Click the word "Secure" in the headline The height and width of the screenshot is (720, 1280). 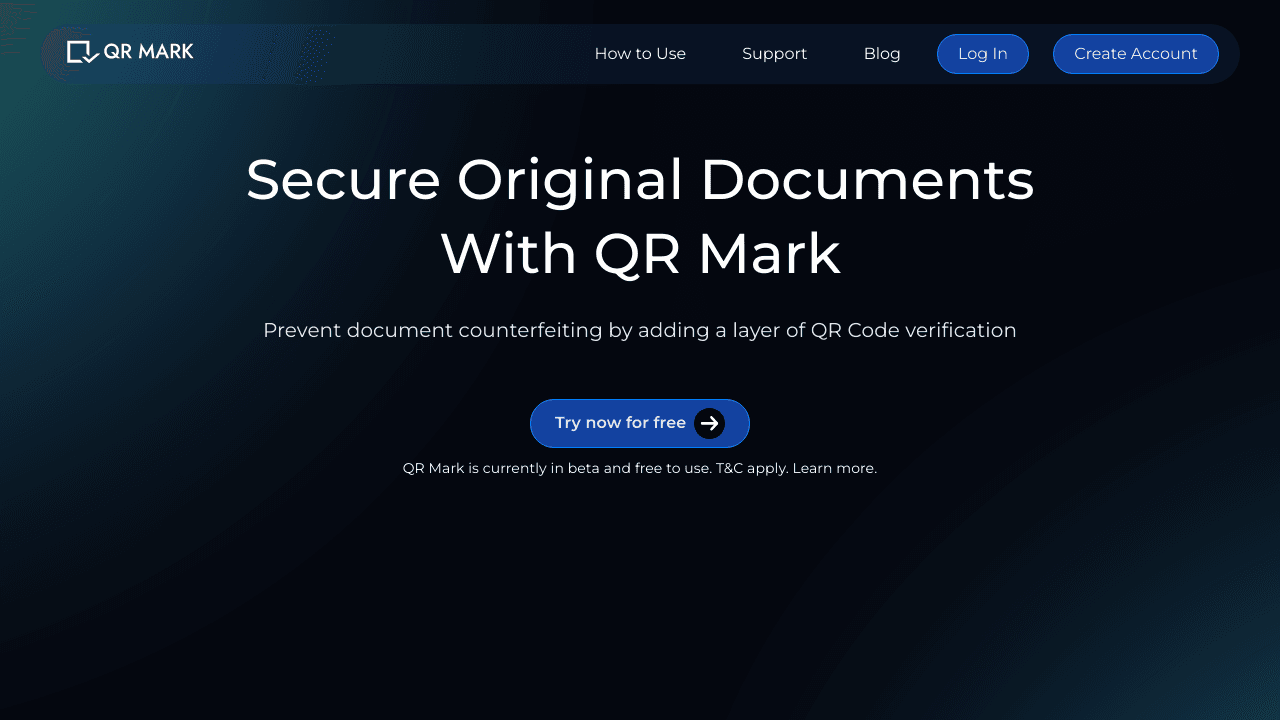pos(343,180)
